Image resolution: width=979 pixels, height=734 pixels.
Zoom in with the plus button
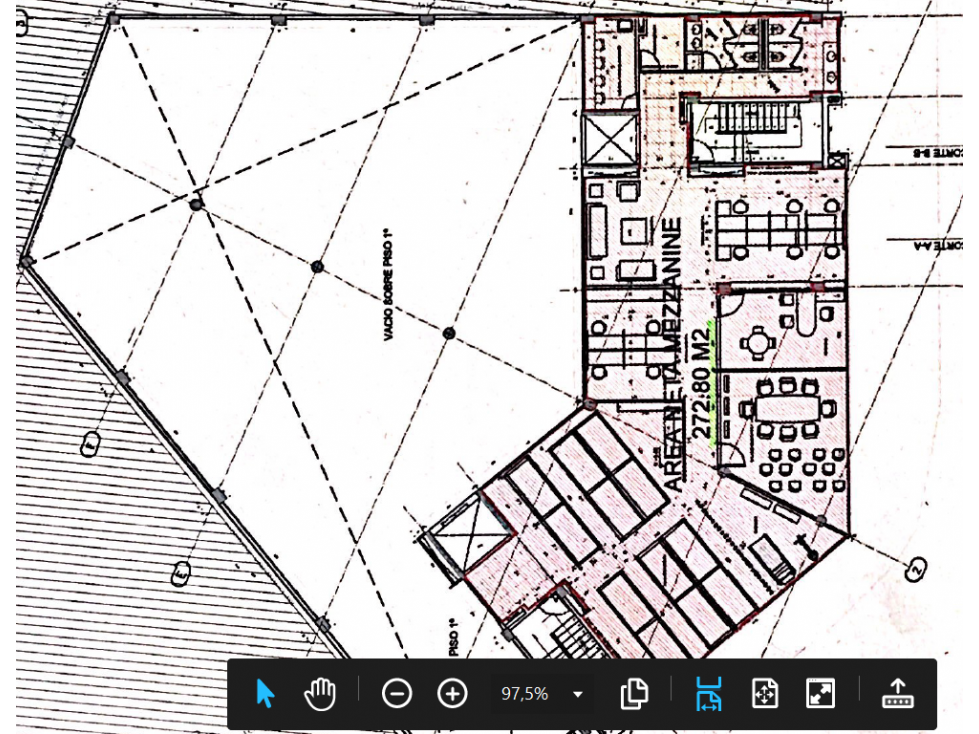click(x=453, y=693)
